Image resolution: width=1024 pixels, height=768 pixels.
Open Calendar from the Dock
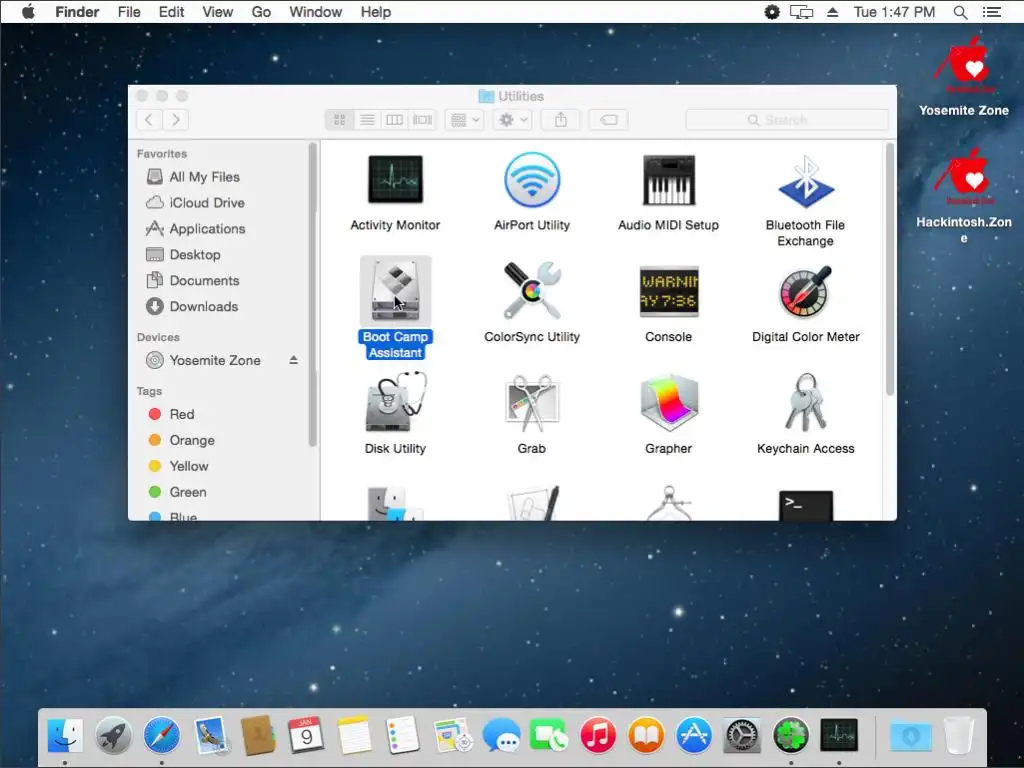click(x=306, y=735)
